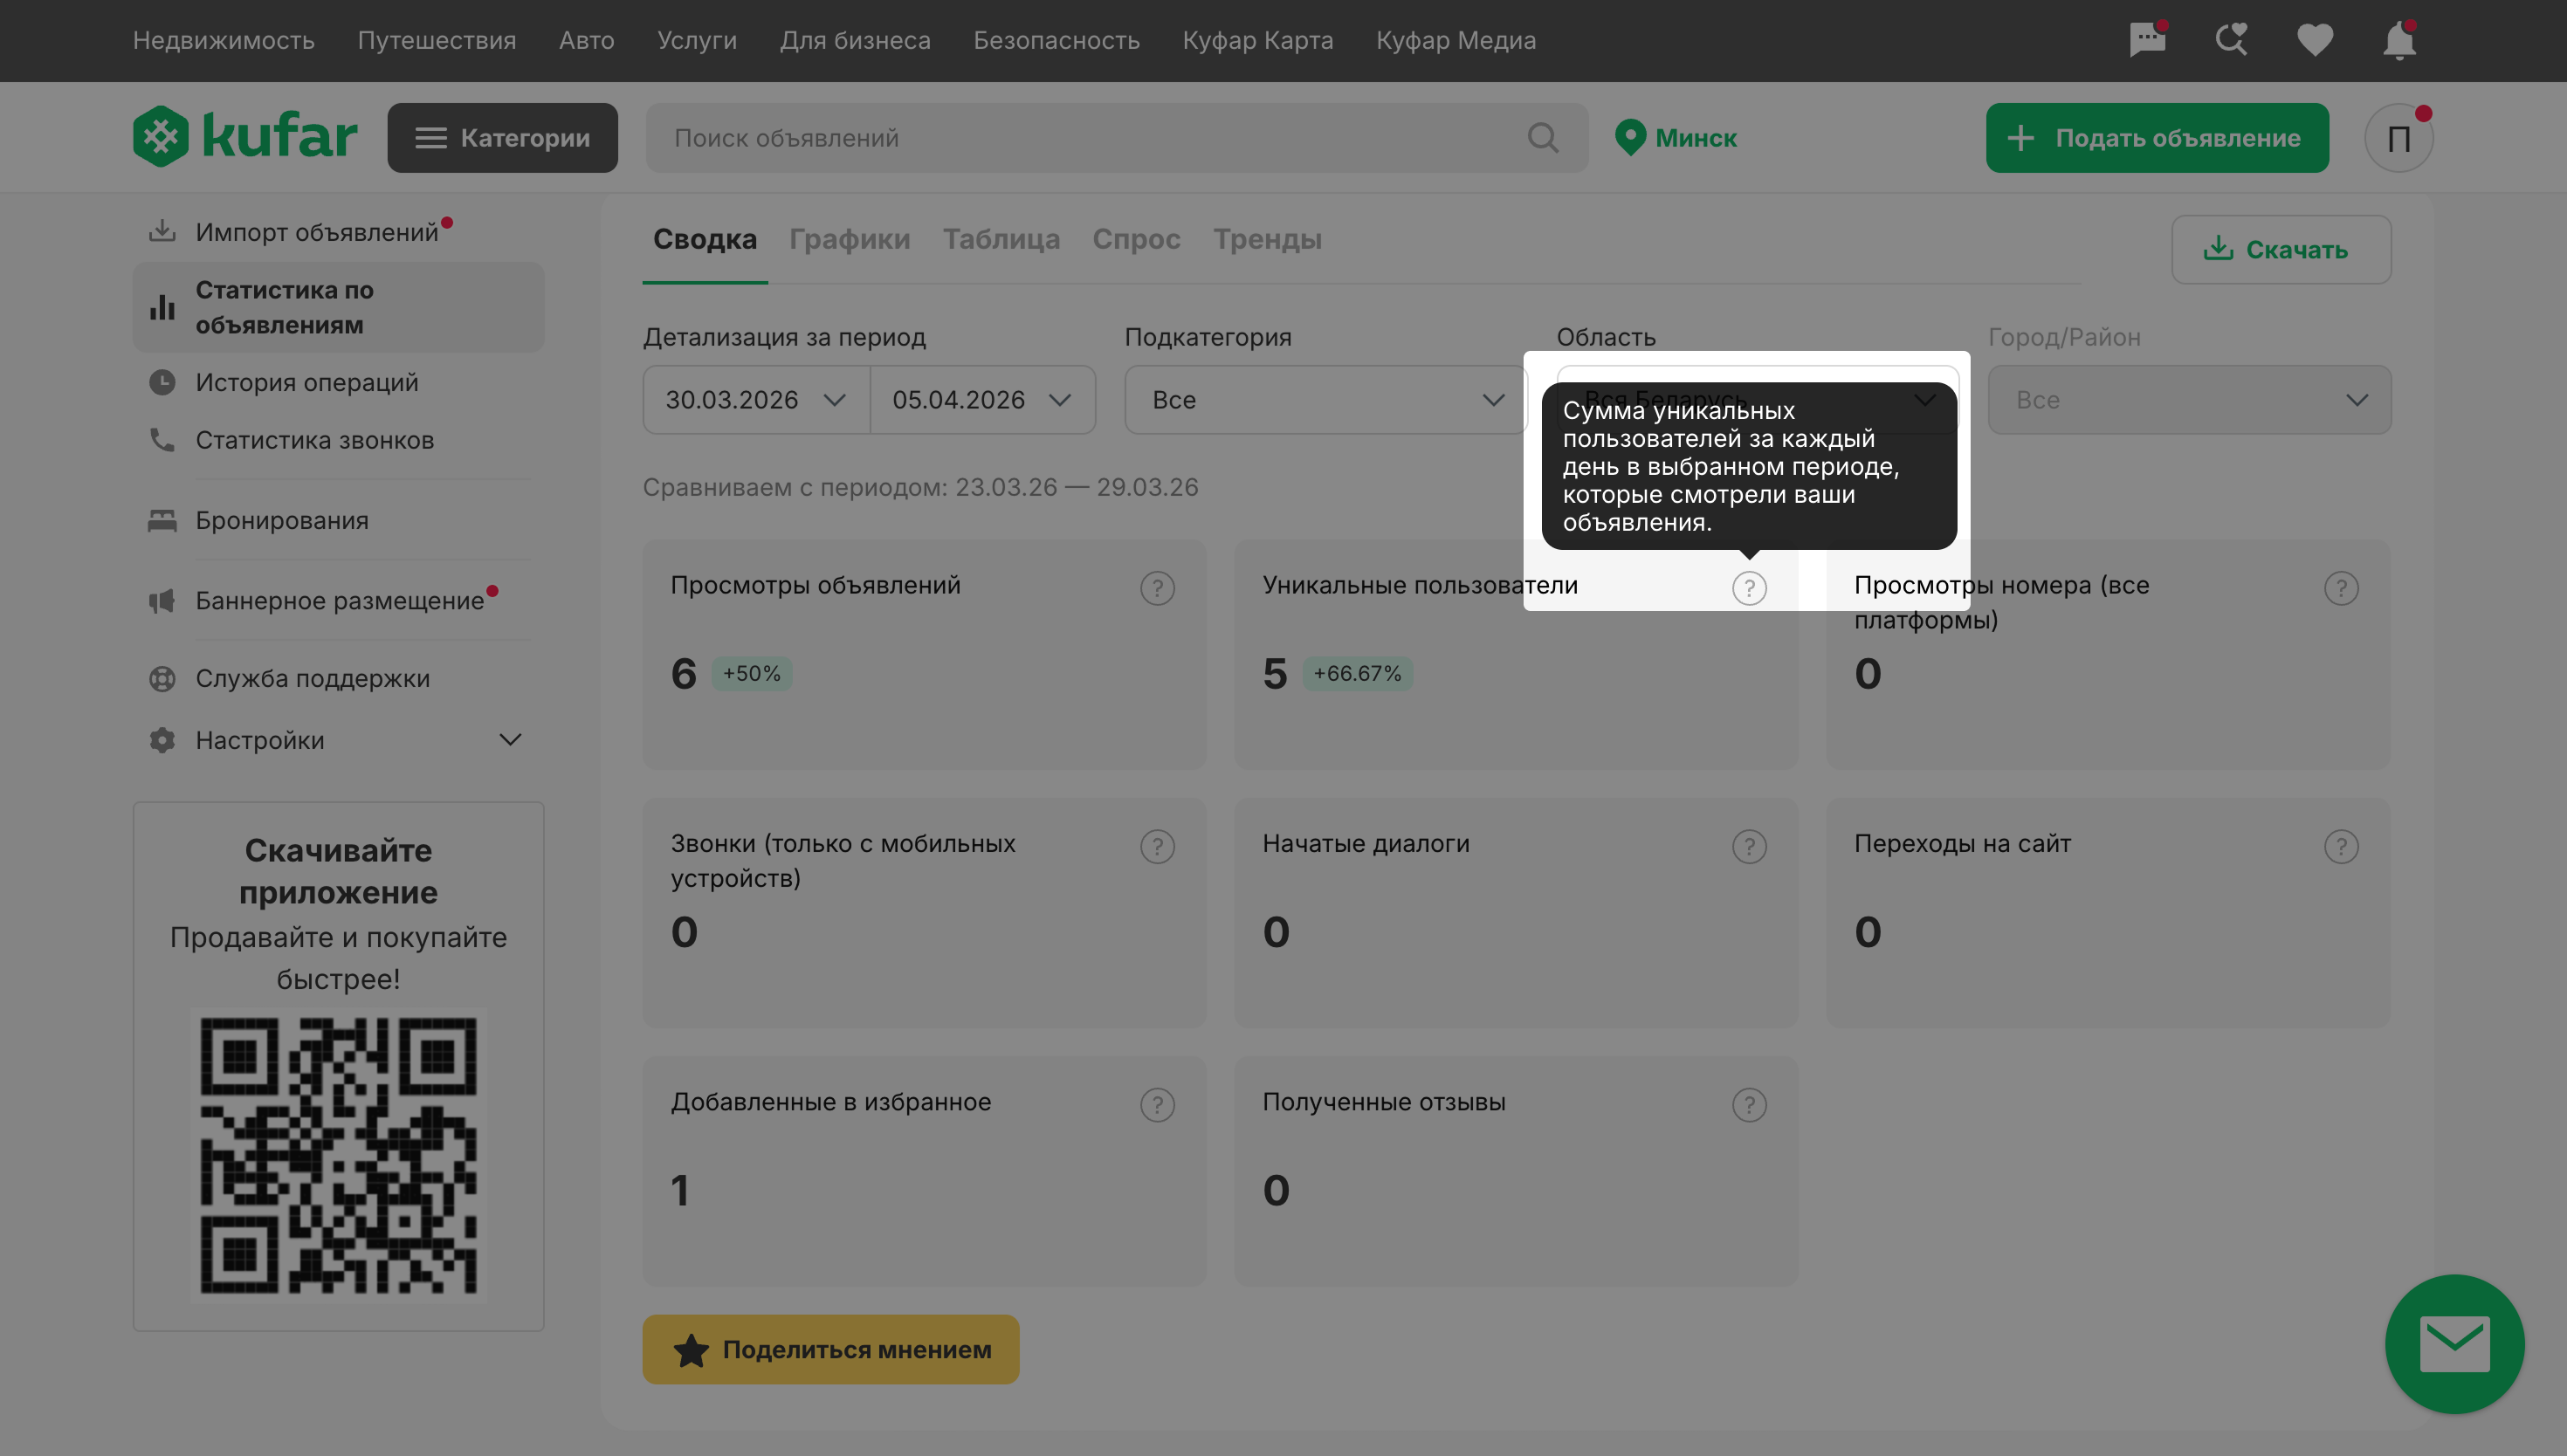Click the +66.67% change badge
2567x1456 pixels.
(1357, 673)
